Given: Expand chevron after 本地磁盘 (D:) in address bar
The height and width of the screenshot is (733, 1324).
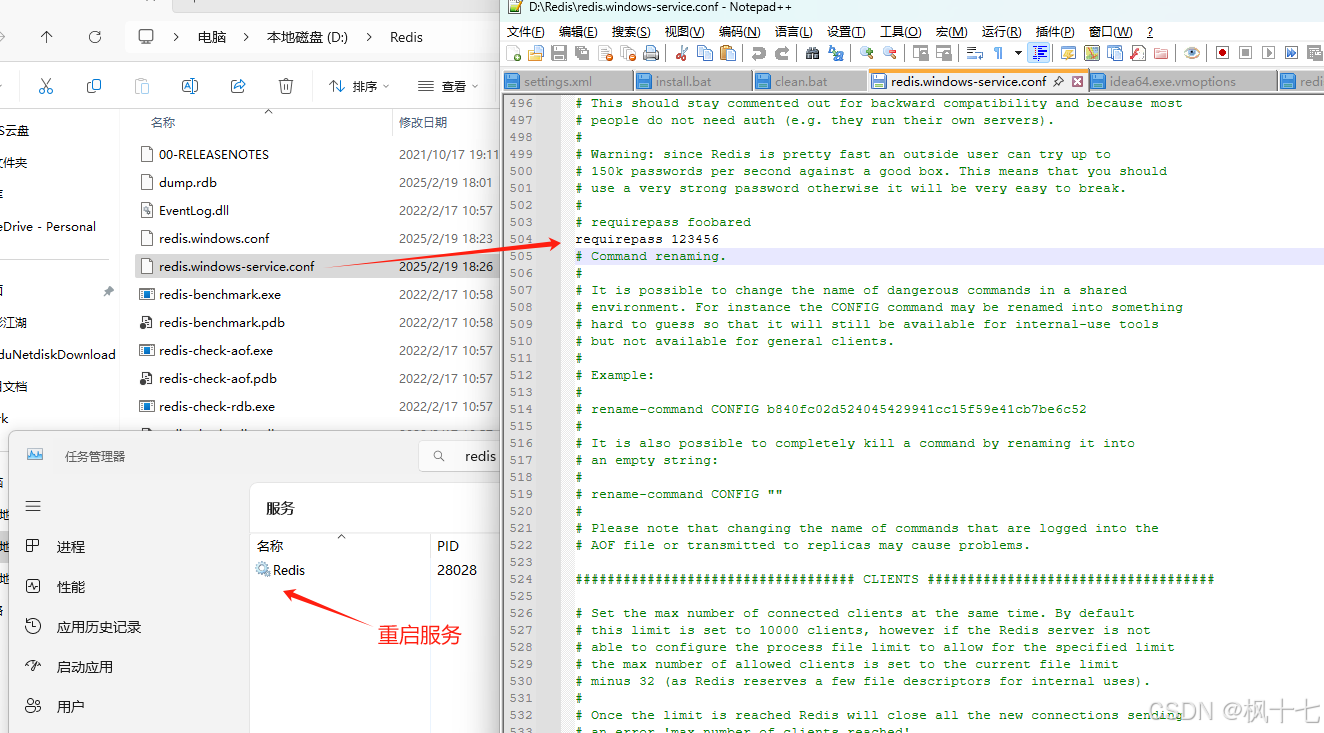Looking at the screenshot, I should [x=368, y=37].
